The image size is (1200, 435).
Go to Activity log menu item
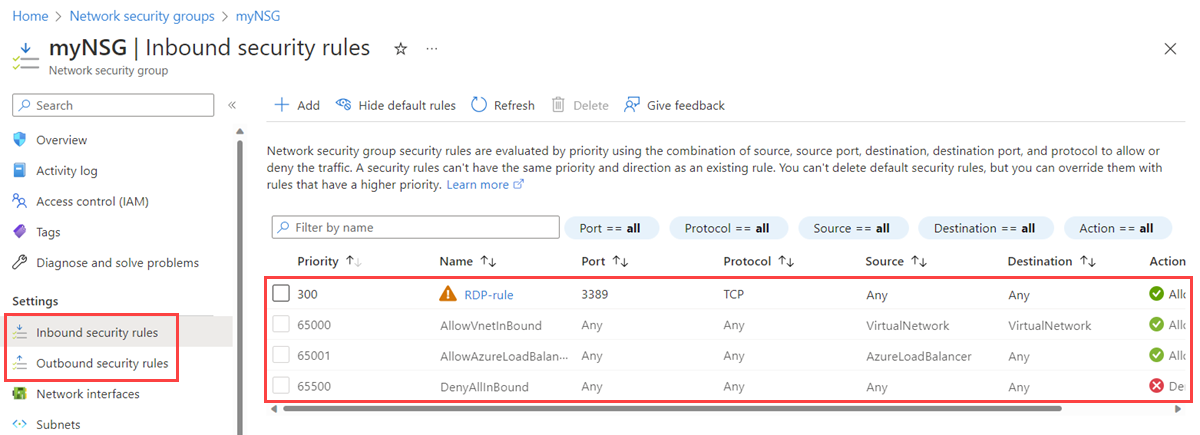tap(66, 171)
